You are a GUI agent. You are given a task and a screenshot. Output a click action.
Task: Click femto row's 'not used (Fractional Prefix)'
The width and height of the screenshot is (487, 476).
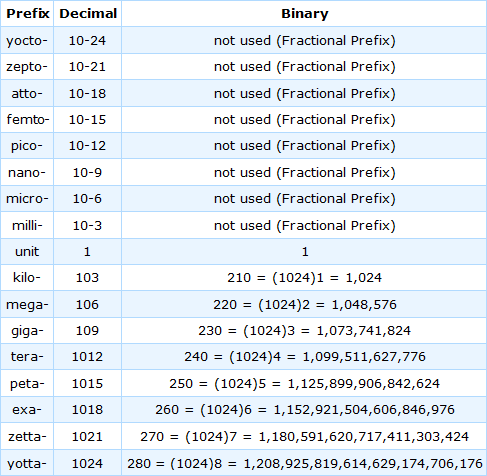pos(304,120)
